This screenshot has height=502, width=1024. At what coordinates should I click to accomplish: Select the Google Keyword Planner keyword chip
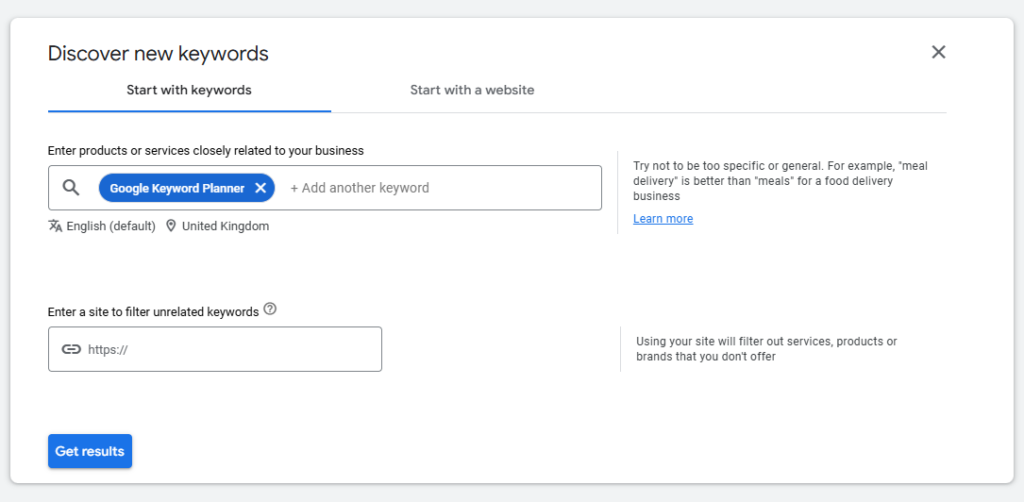177,188
